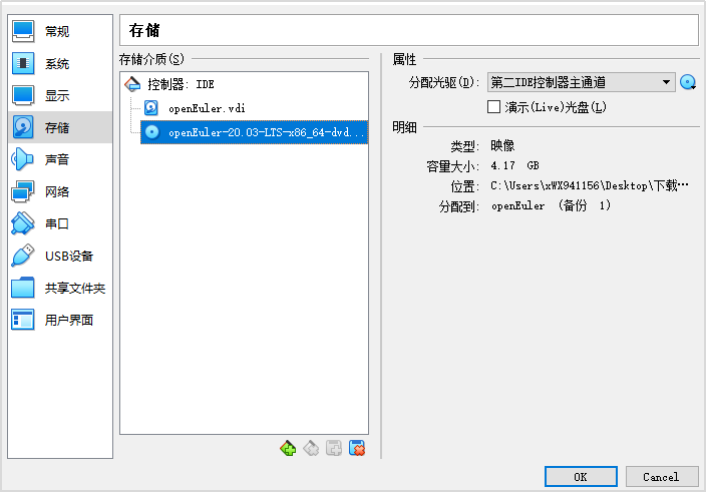Add a new storage controller
The image size is (706, 492).
(x=288, y=448)
